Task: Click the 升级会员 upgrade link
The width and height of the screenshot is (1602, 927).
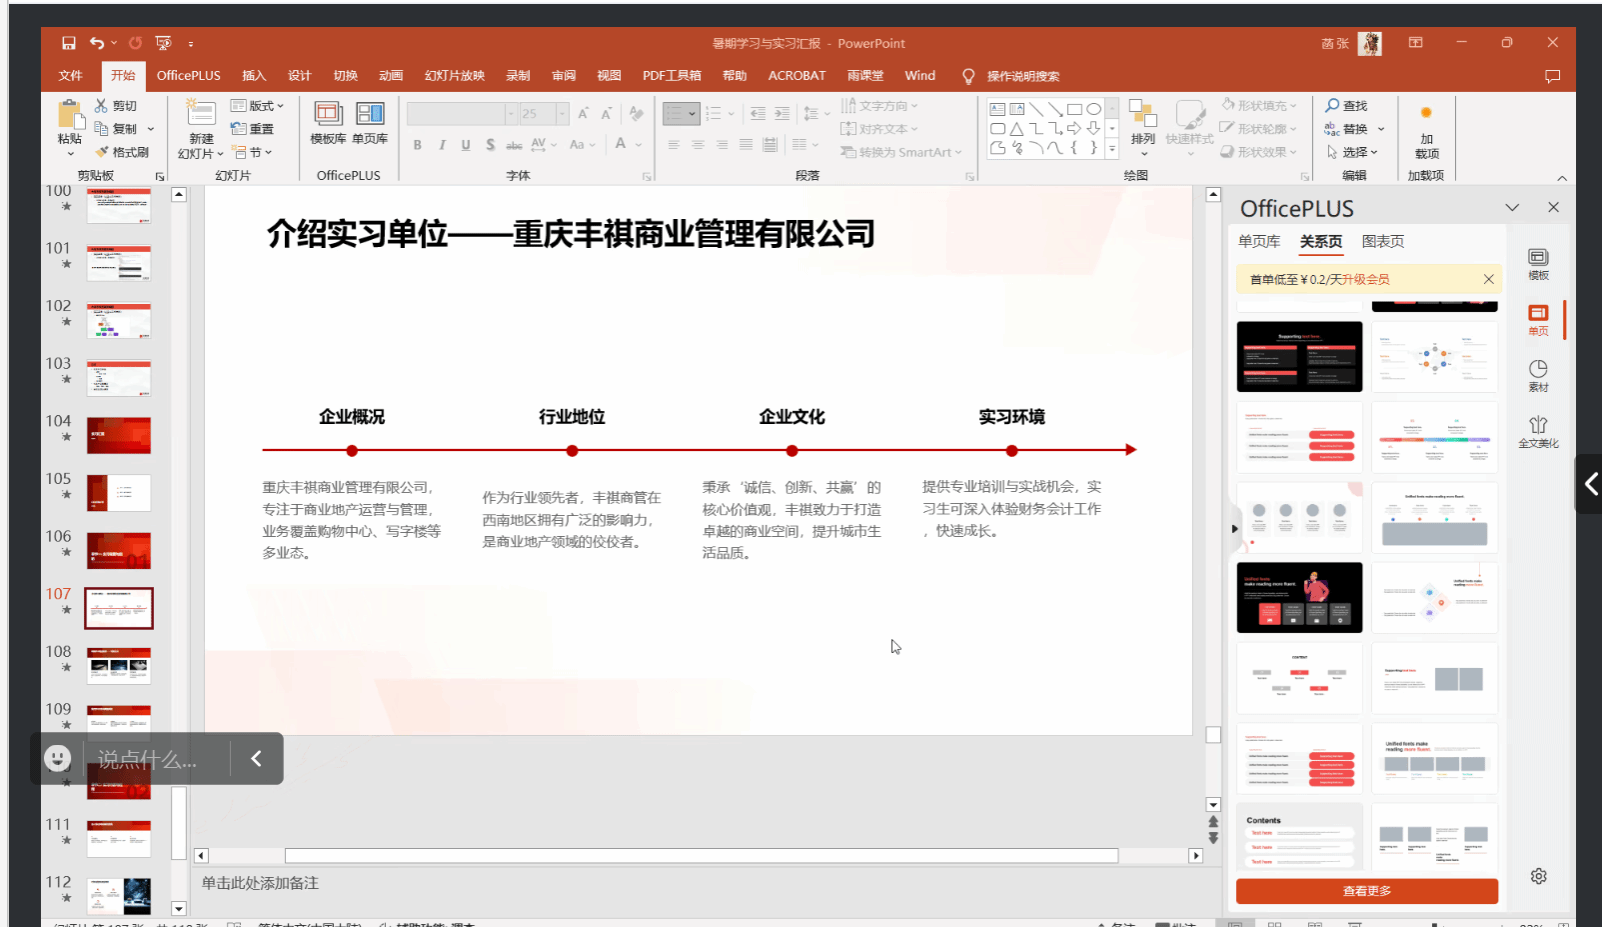Action: (x=1366, y=280)
